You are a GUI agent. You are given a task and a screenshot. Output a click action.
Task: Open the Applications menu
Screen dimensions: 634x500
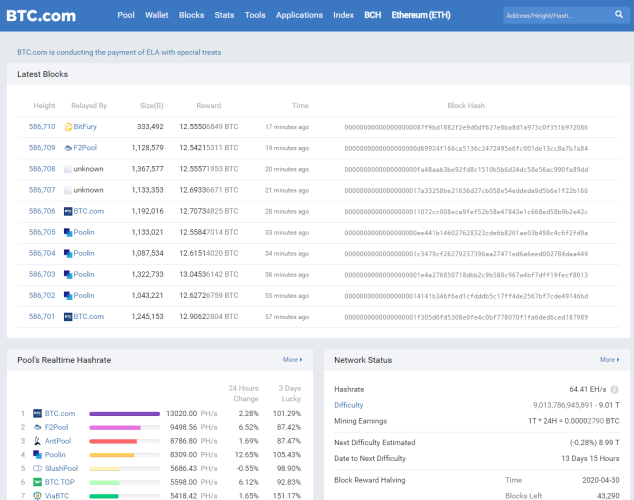(x=299, y=15)
